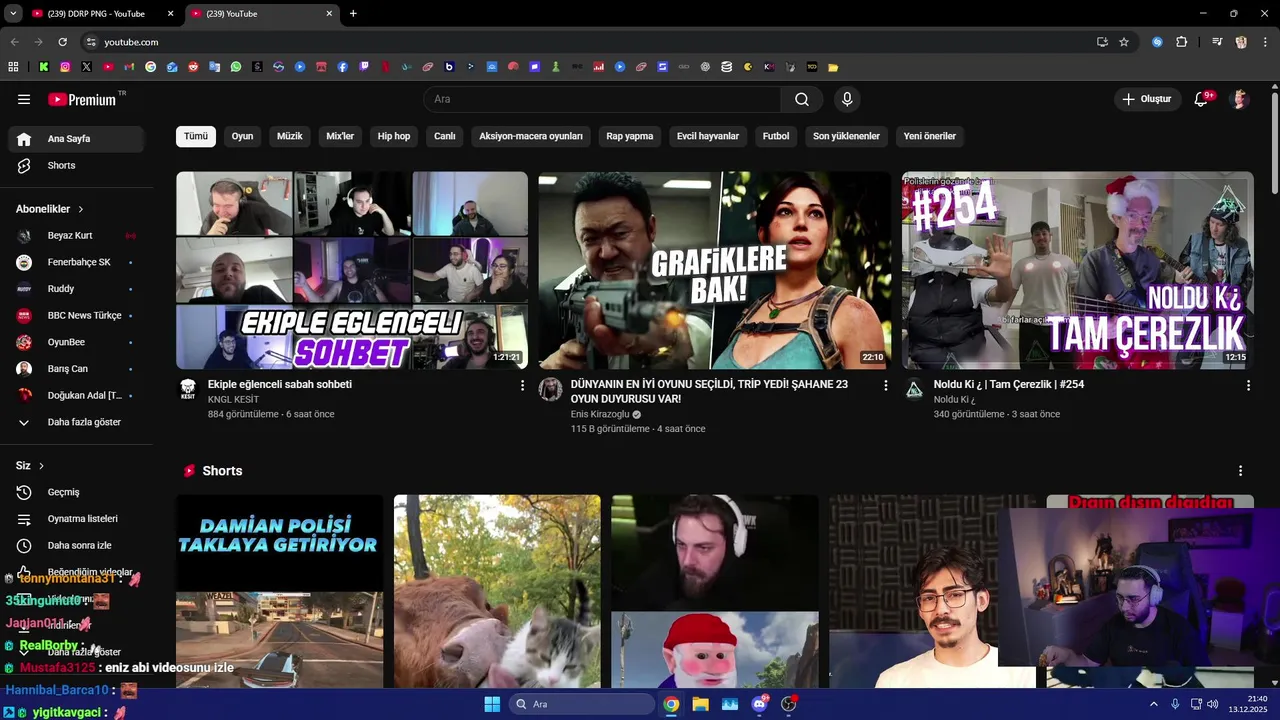The image size is (1280, 720).
Task: Open Chrome media controls icon
Action: pyautogui.click(x=1217, y=42)
